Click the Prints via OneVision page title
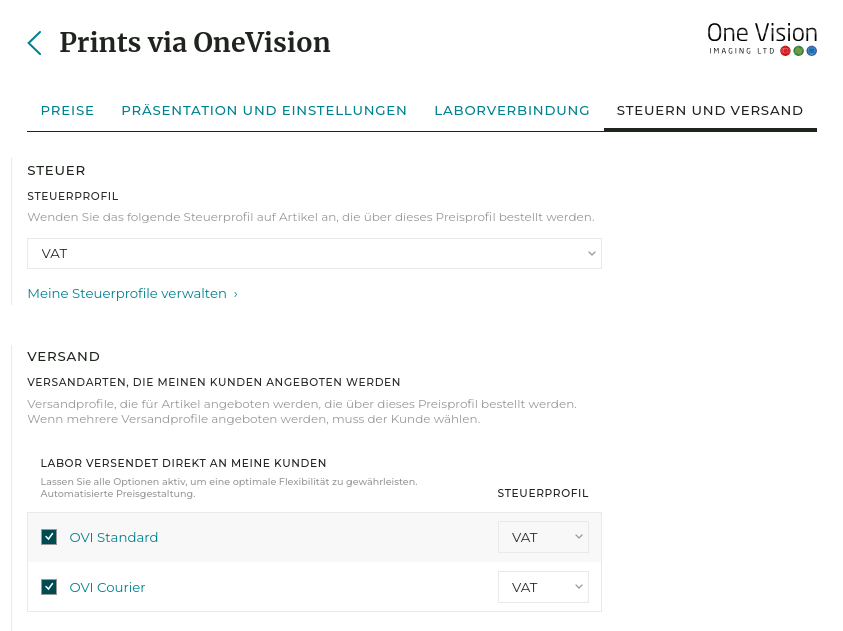This screenshot has height=631, width=843. pyautogui.click(x=194, y=43)
